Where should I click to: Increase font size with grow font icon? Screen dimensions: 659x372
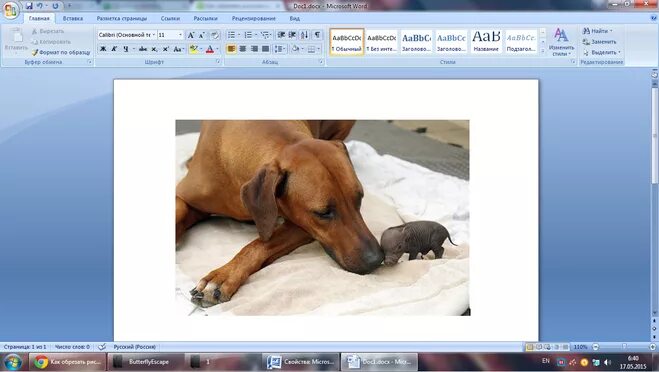pos(191,35)
